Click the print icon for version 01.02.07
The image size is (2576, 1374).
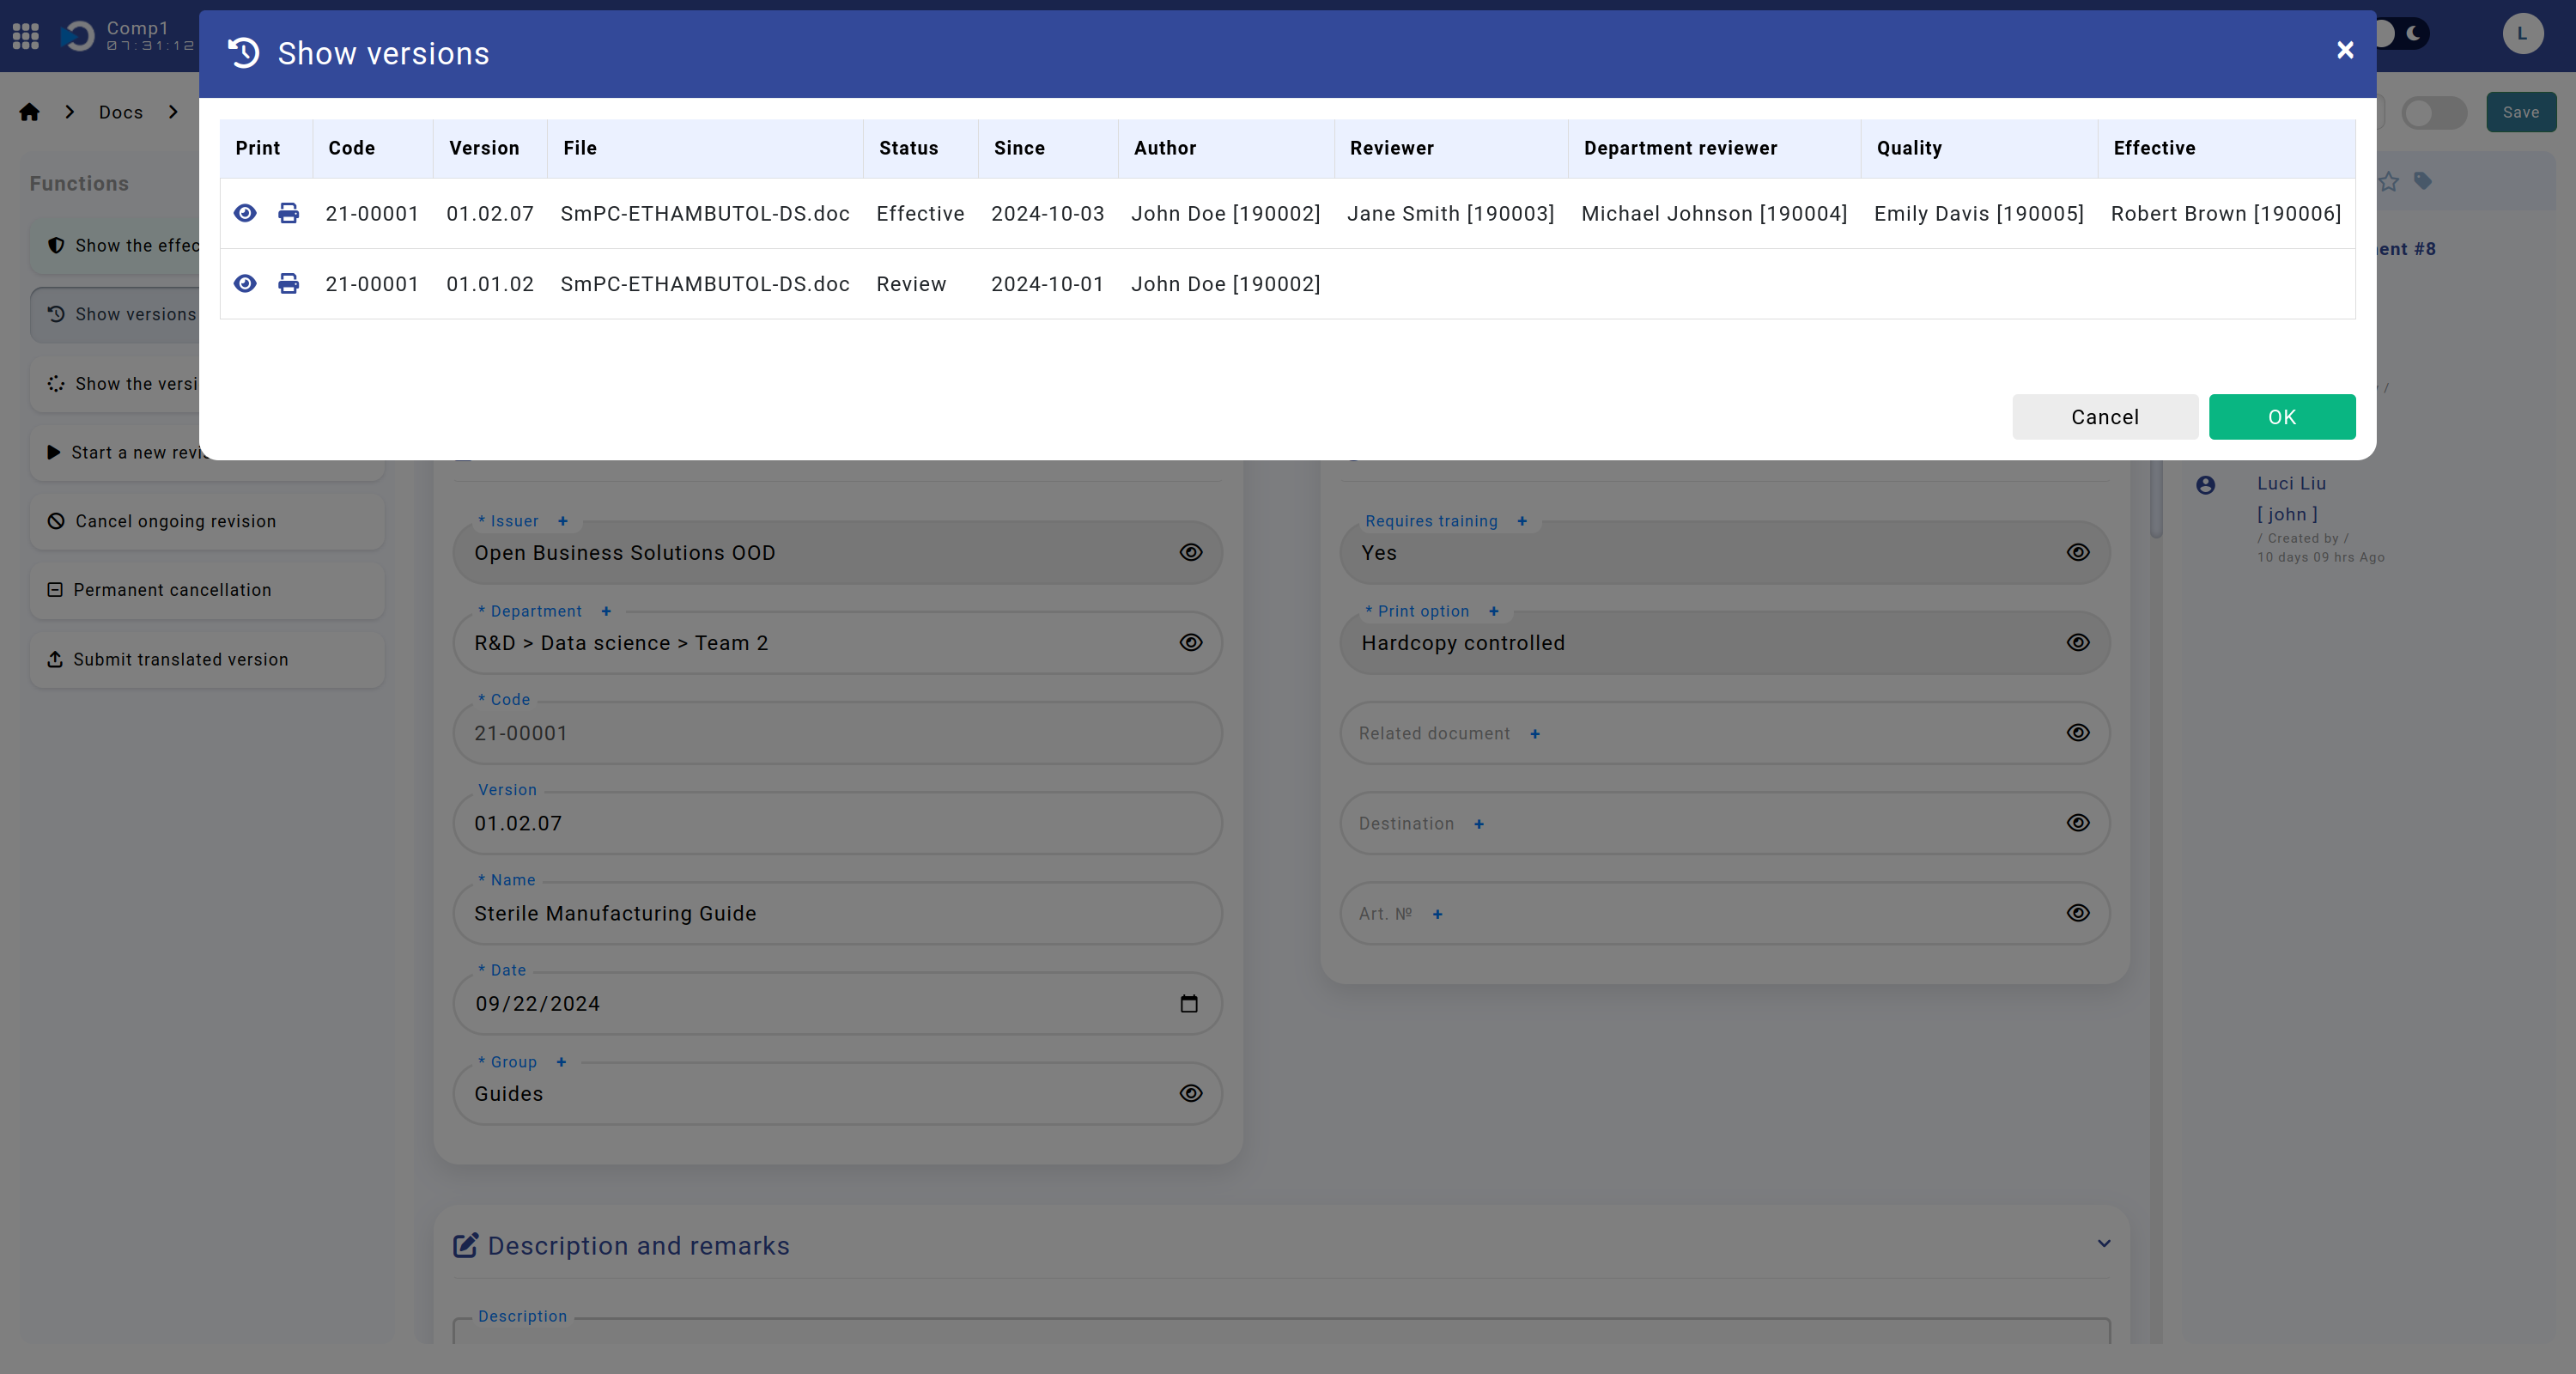point(288,213)
